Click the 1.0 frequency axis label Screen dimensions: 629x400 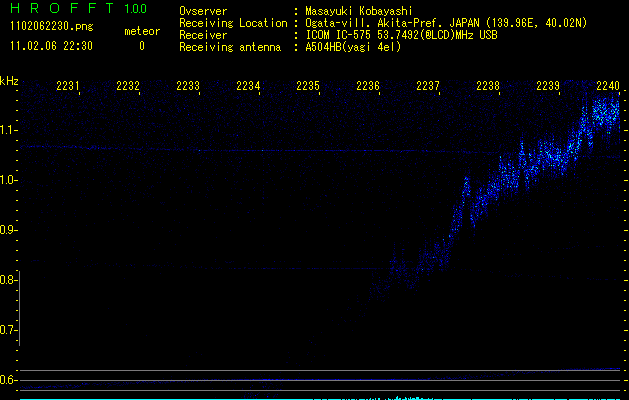[x=8, y=180]
